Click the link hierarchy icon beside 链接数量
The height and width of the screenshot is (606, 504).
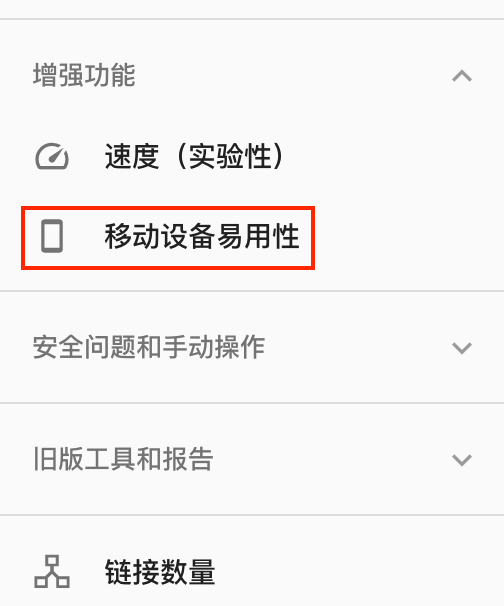point(52,572)
